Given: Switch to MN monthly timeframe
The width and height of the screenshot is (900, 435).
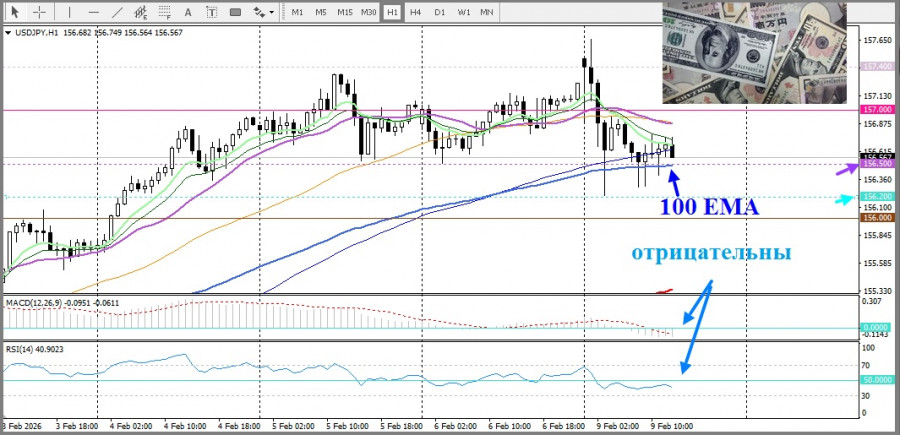Looking at the screenshot, I should (x=487, y=12).
